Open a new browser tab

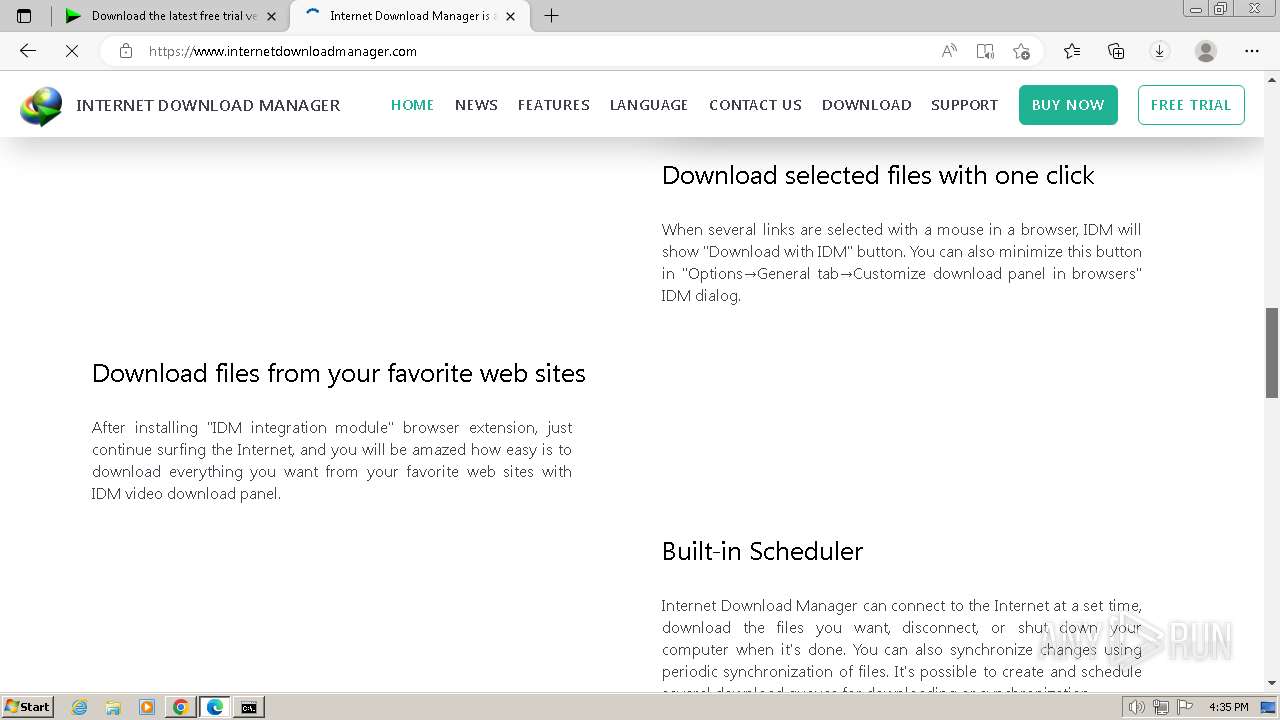pyautogui.click(x=551, y=15)
